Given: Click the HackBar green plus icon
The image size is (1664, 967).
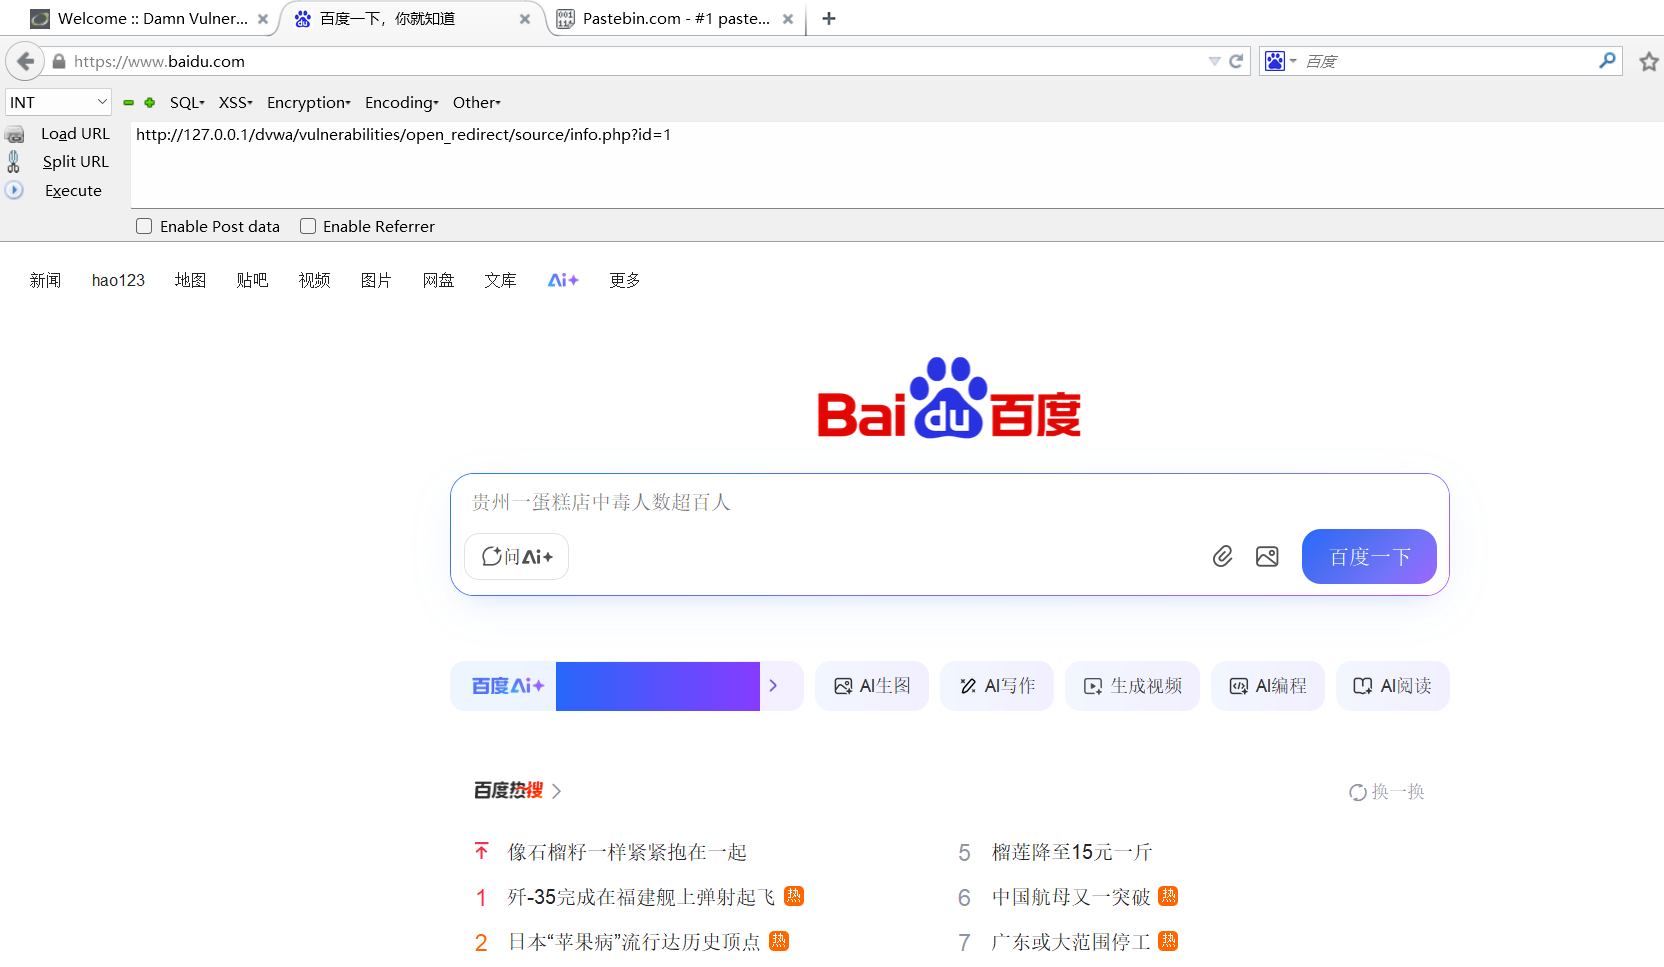Looking at the screenshot, I should [150, 102].
